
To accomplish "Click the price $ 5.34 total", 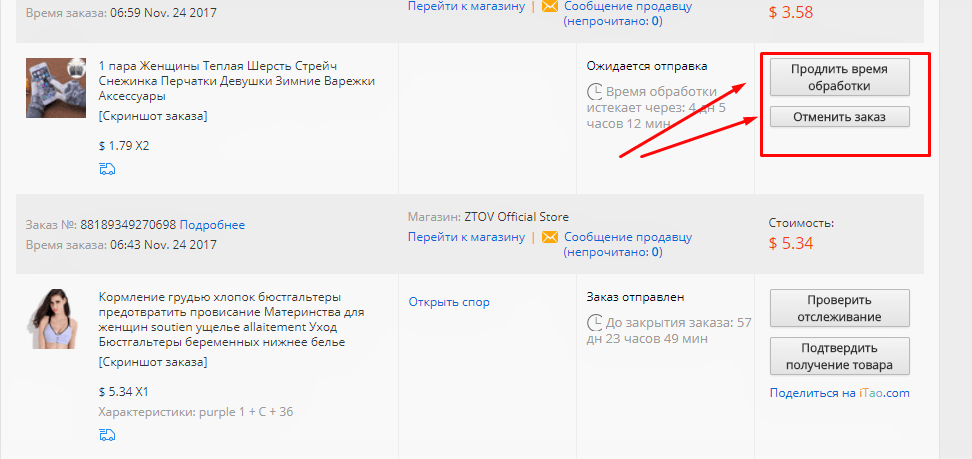I will [x=791, y=243].
